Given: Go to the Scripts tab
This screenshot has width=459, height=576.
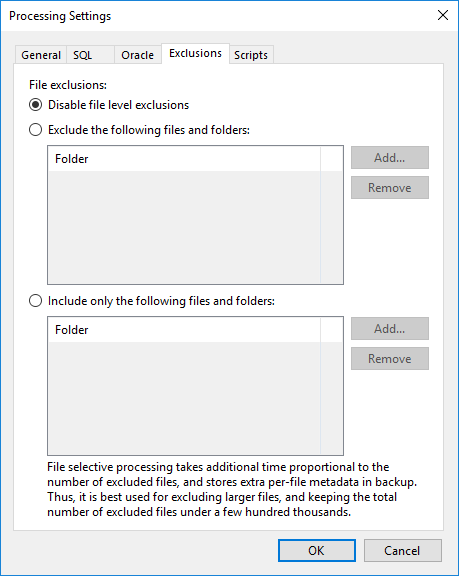Looking at the screenshot, I should tap(251, 55).
